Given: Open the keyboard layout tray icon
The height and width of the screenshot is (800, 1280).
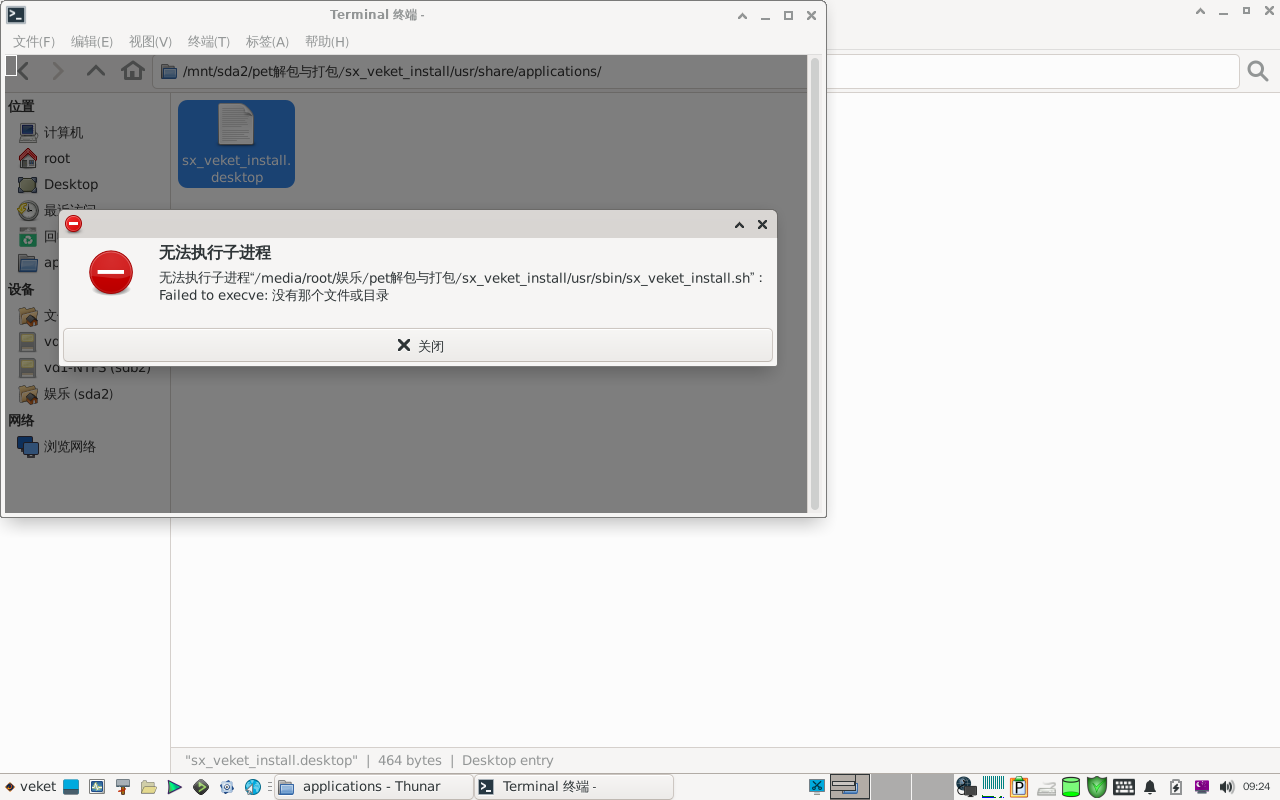Looking at the screenshot, I should 1123,787.
